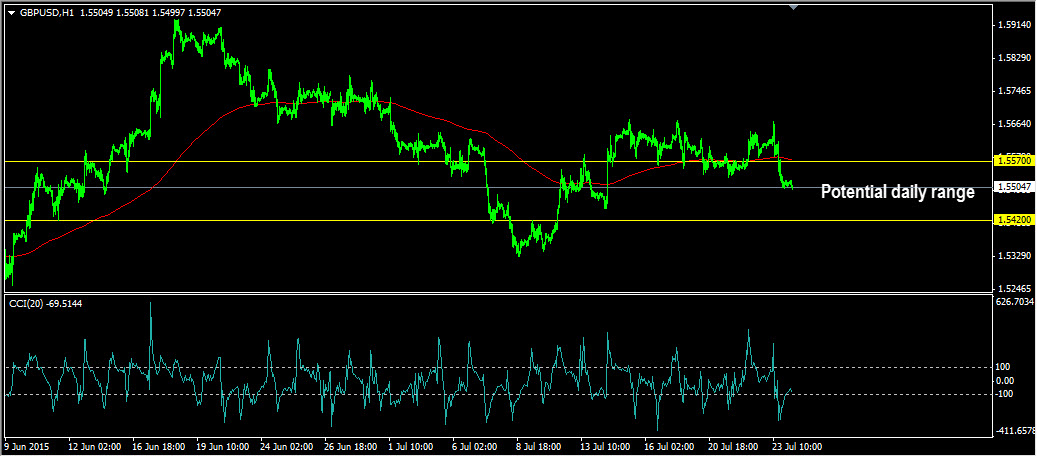
Task: Click the GBPUSD,H1 chart title text
Action: [46, 13]
